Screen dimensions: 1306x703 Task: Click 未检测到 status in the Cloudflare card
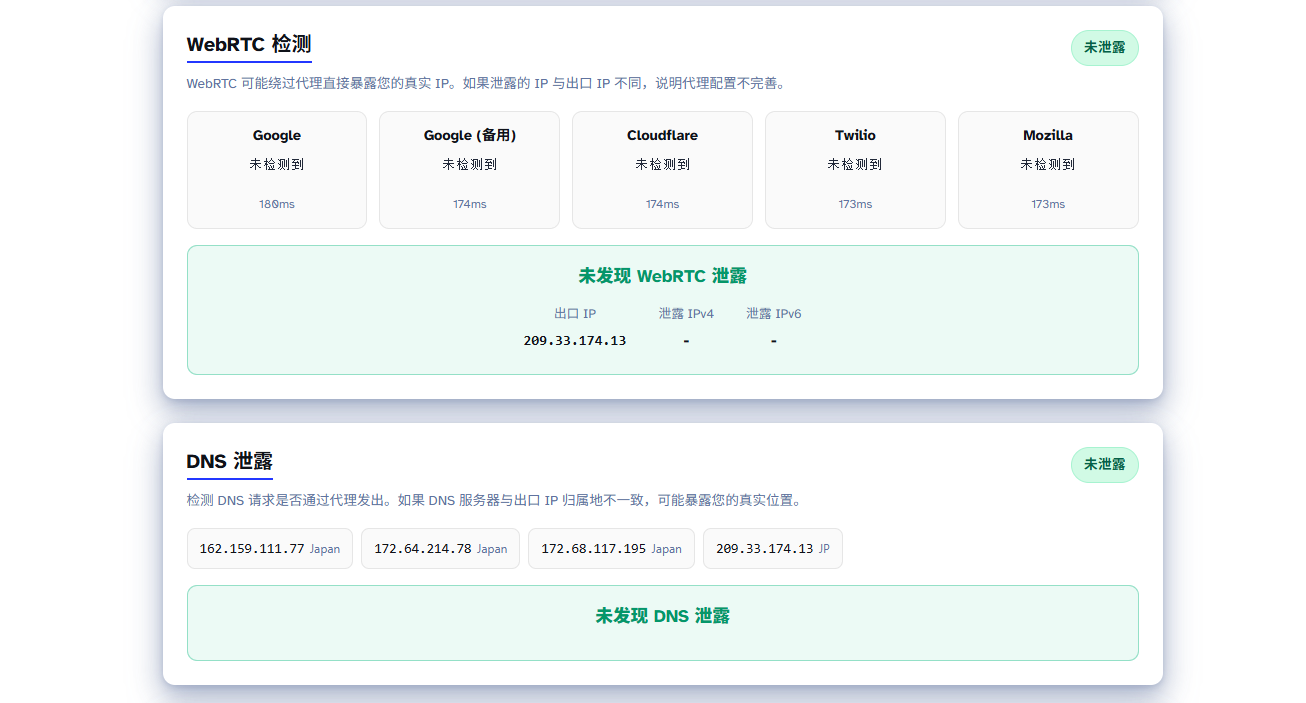point(662,164)
